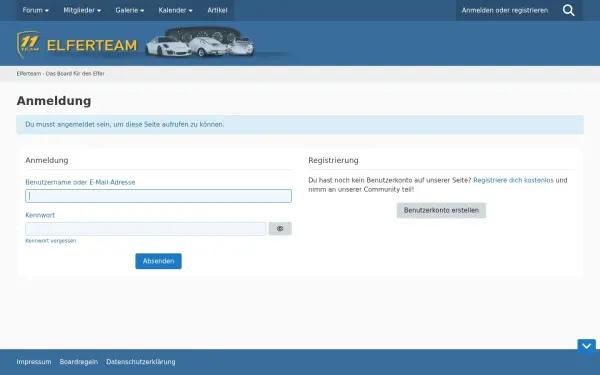Open the Kennwort vergessen link

coord(51,241)
